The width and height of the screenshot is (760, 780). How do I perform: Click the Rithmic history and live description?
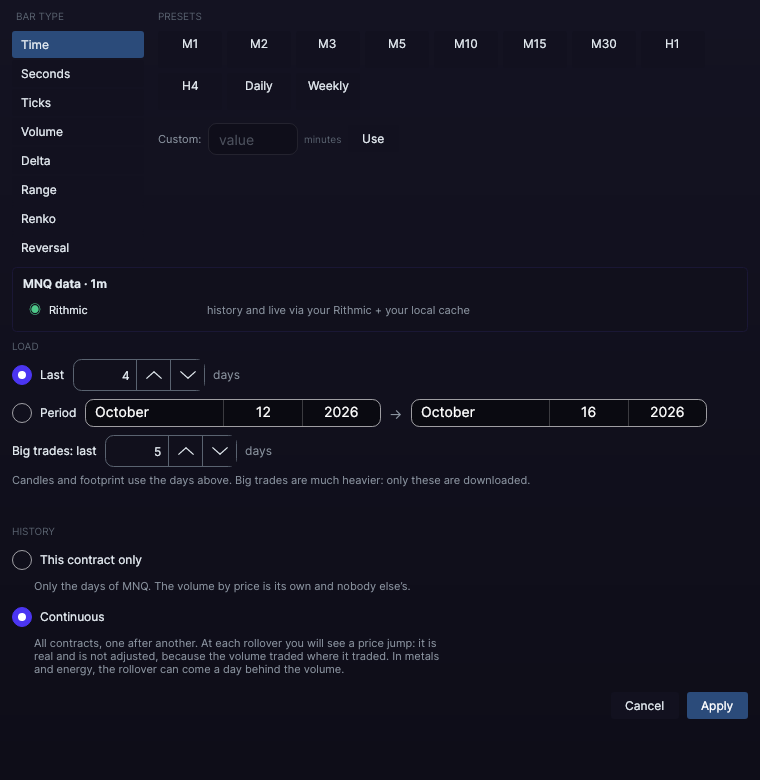tap(338, 310)
